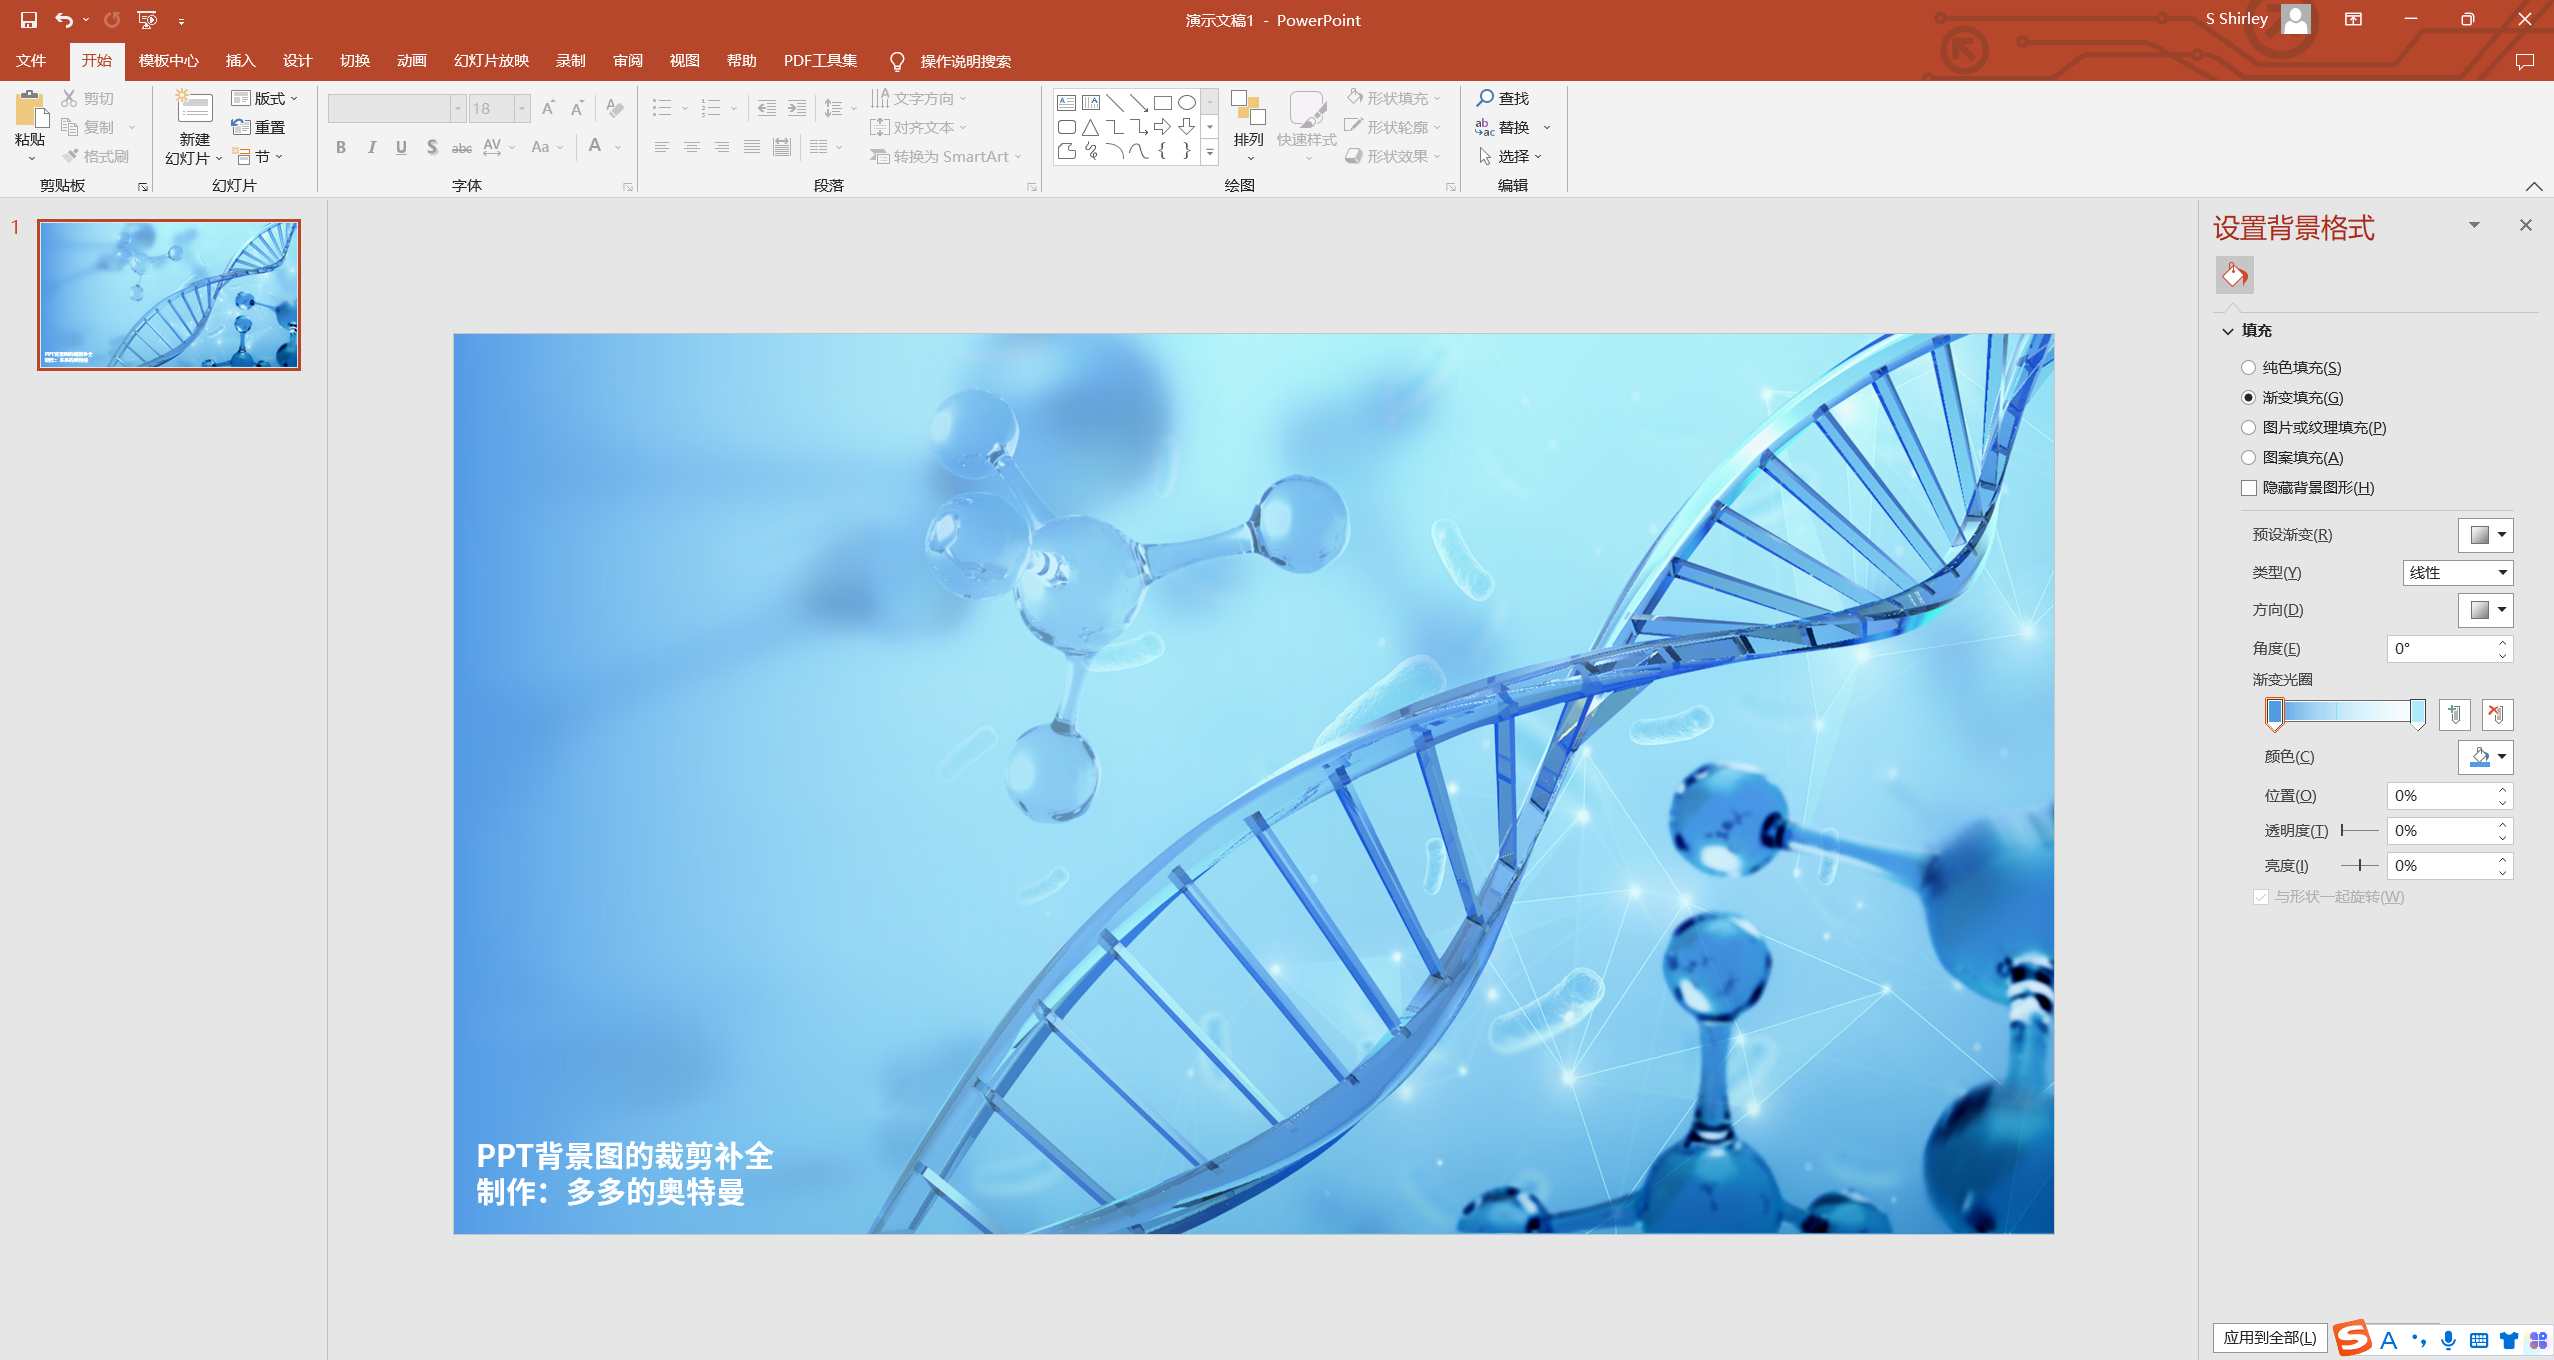The image size is (2554, 1360).
Task: Select the Solid fill radio option
Action: pyautogui.click(x=2249, y=368)
